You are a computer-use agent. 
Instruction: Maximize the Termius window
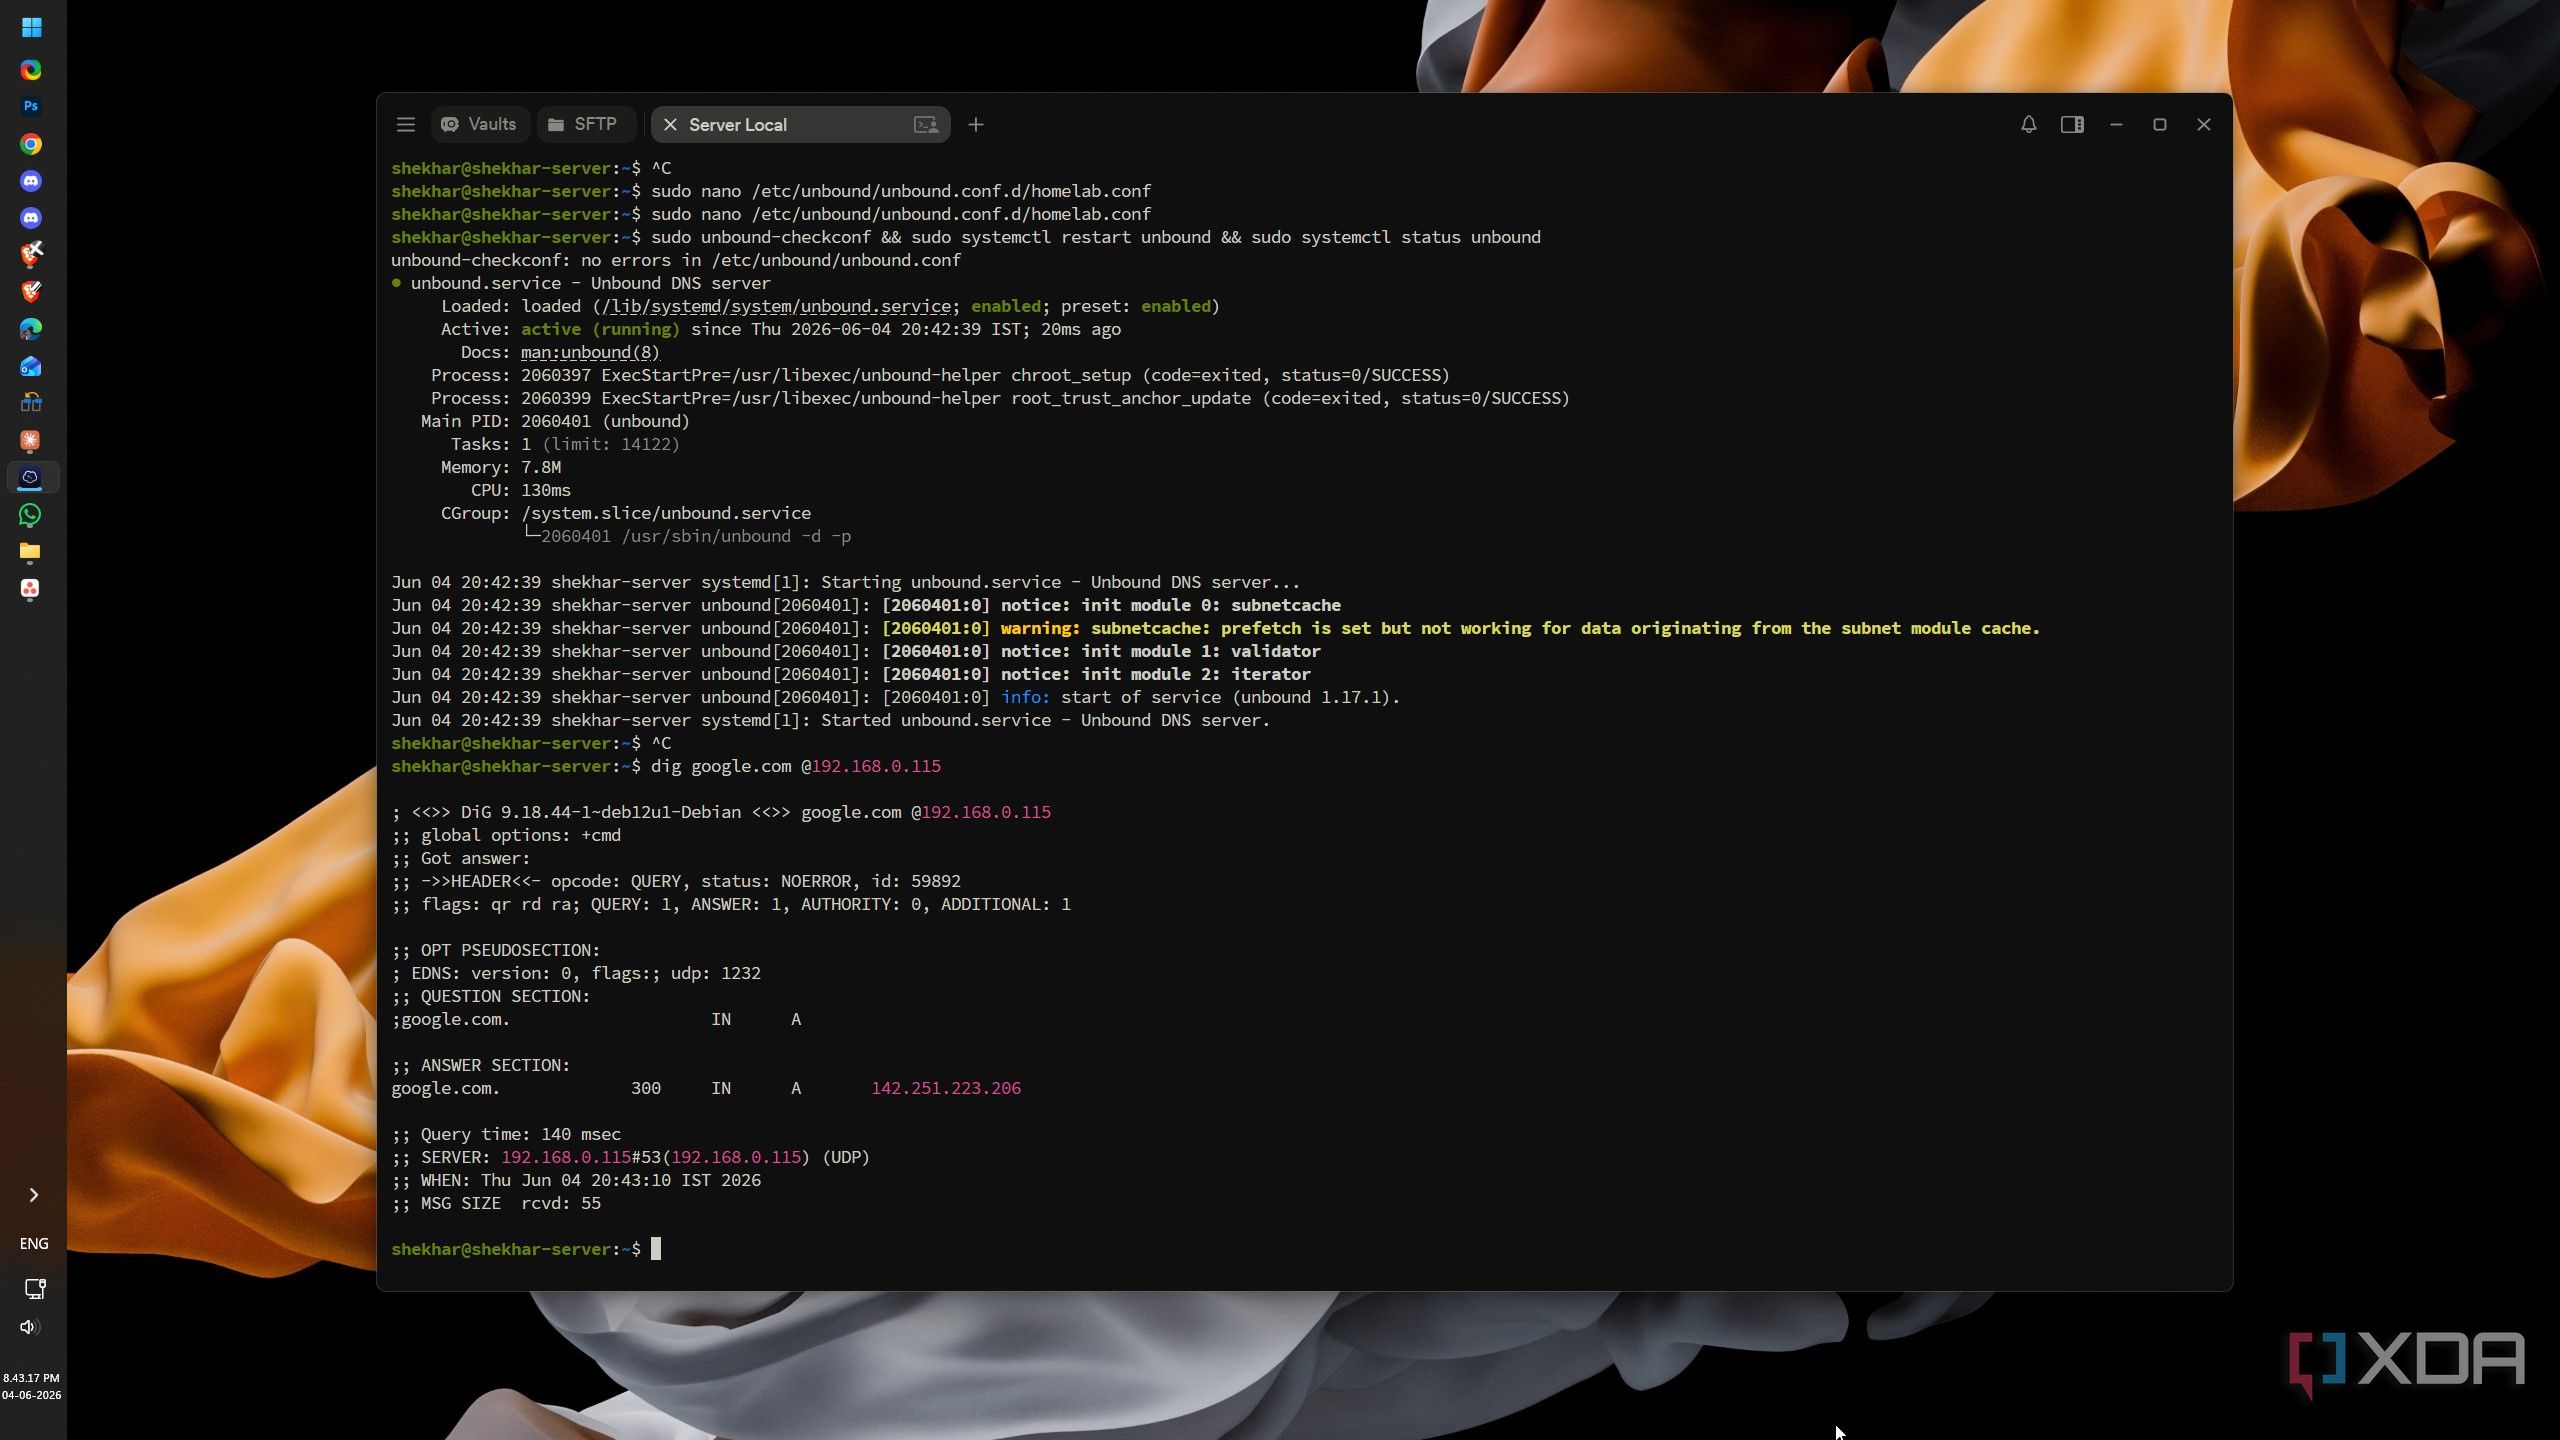pyautogui.click(x=2160, y=125)
